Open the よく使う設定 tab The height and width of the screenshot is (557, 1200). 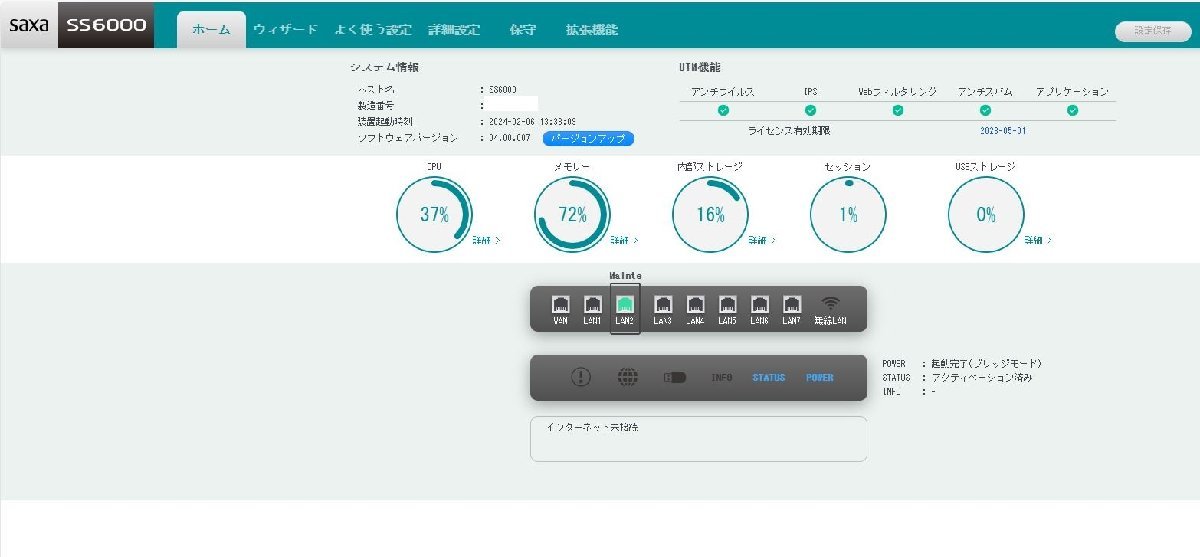point(373,30)
